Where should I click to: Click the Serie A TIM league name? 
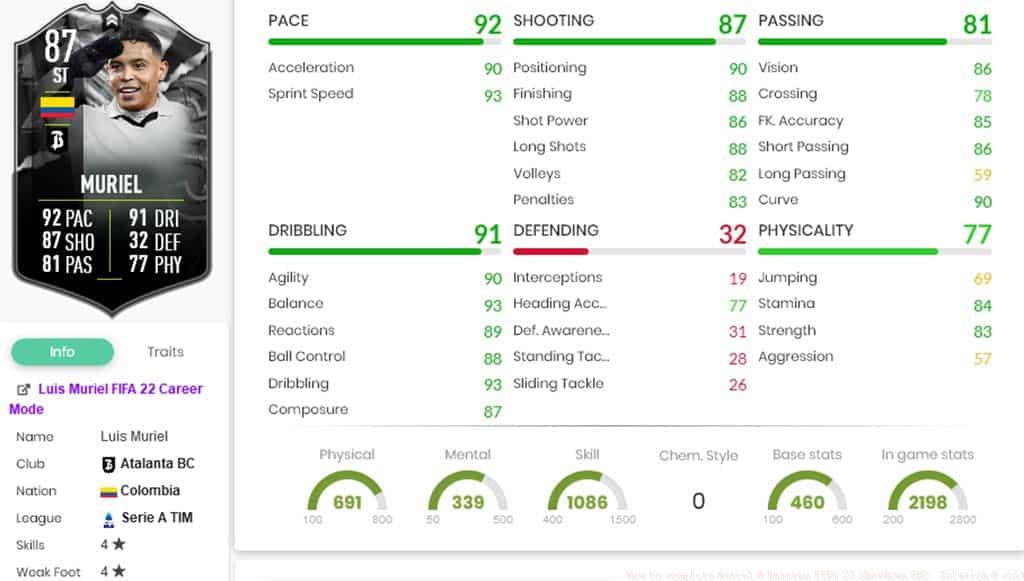tap(157, 518)
